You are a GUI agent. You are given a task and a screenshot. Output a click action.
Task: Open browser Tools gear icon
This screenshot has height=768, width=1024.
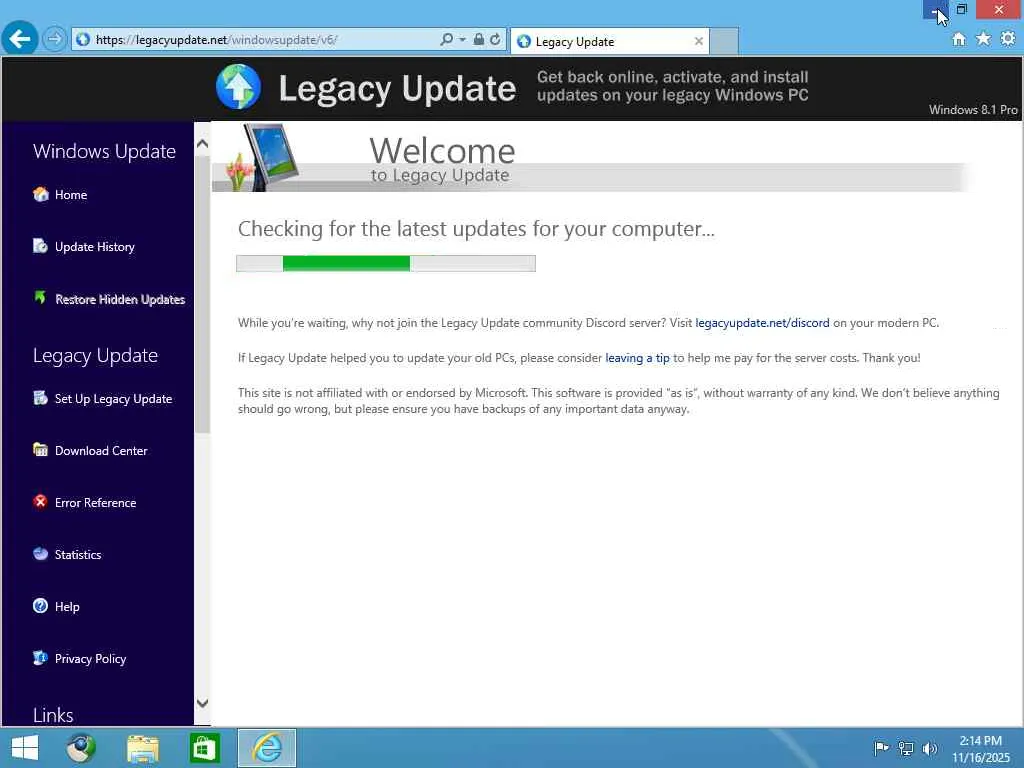pyautogui.click(x=1008, y=39)
